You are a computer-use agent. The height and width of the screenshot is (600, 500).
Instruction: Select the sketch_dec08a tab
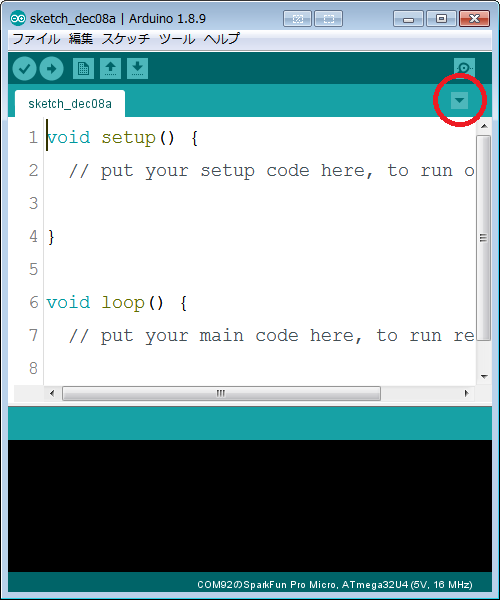(70, 104)
